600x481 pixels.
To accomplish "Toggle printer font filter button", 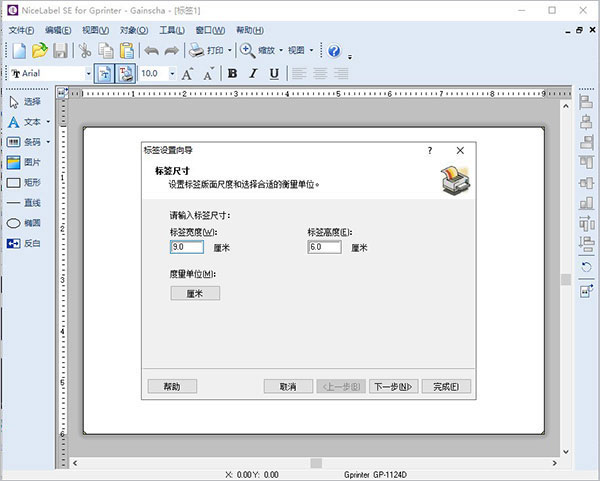I will tap(125, 73).
